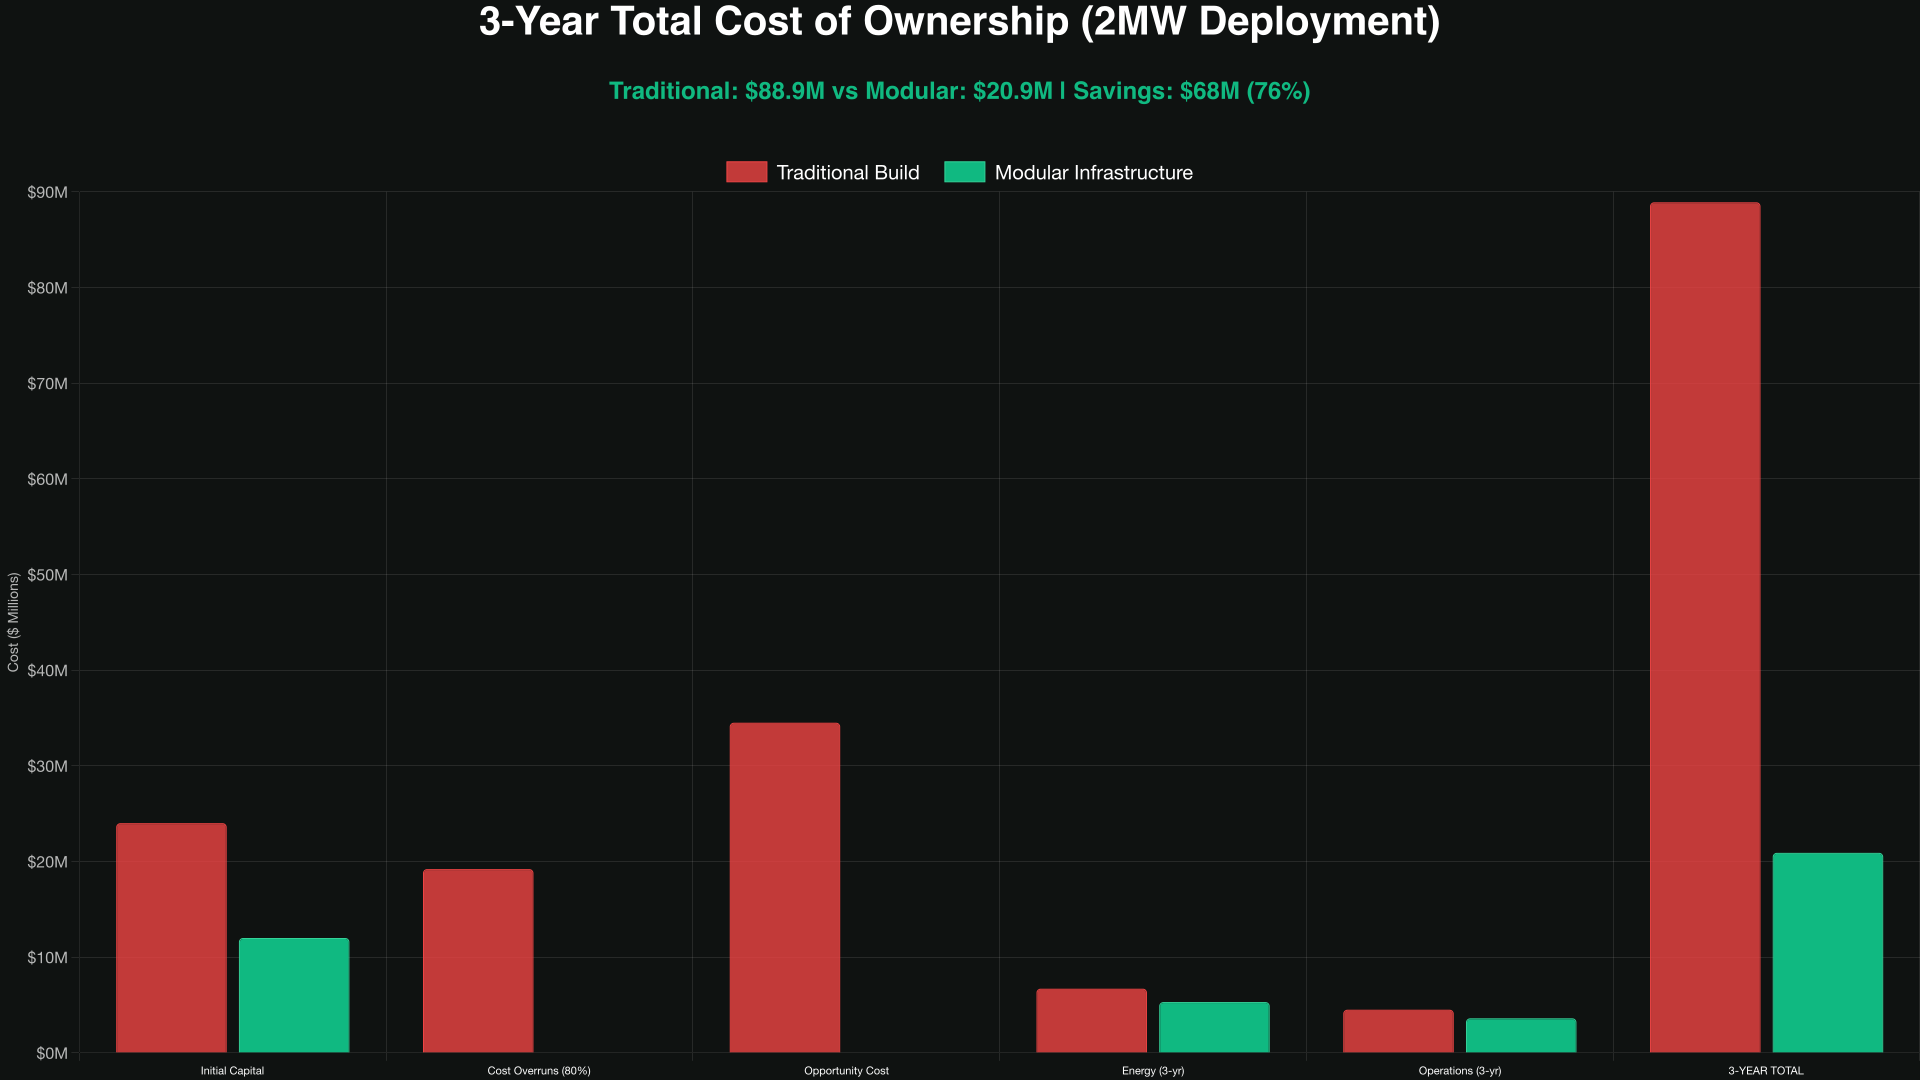Click the 'Initial Capital' axis label
1920x1080 pixels.
[x=232, y=1071]
